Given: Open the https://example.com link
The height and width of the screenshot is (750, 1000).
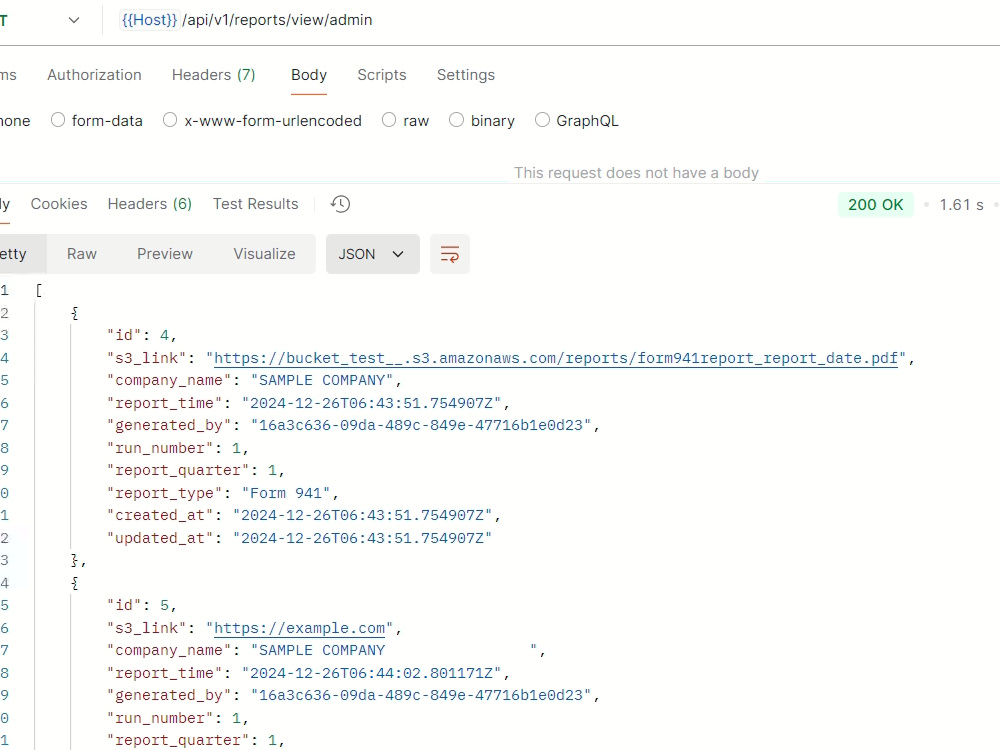Looking at the screenshot, I should (x=299, y=628).
